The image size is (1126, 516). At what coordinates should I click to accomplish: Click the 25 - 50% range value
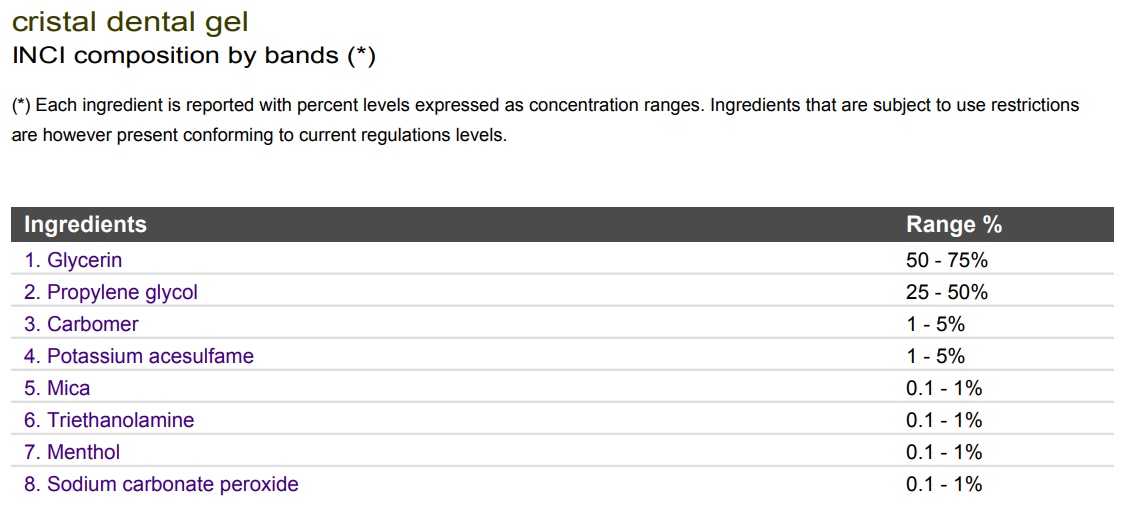(947, 292)
